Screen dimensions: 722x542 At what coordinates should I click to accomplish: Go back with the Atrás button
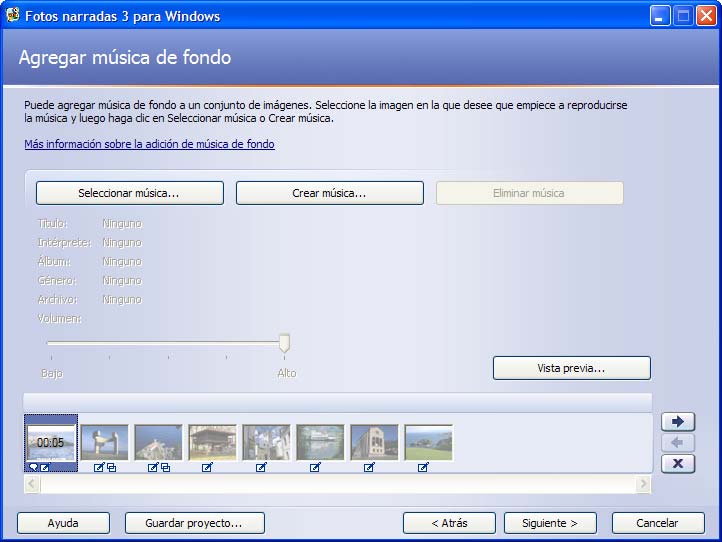pyautogui.click(x=449, y=523)
